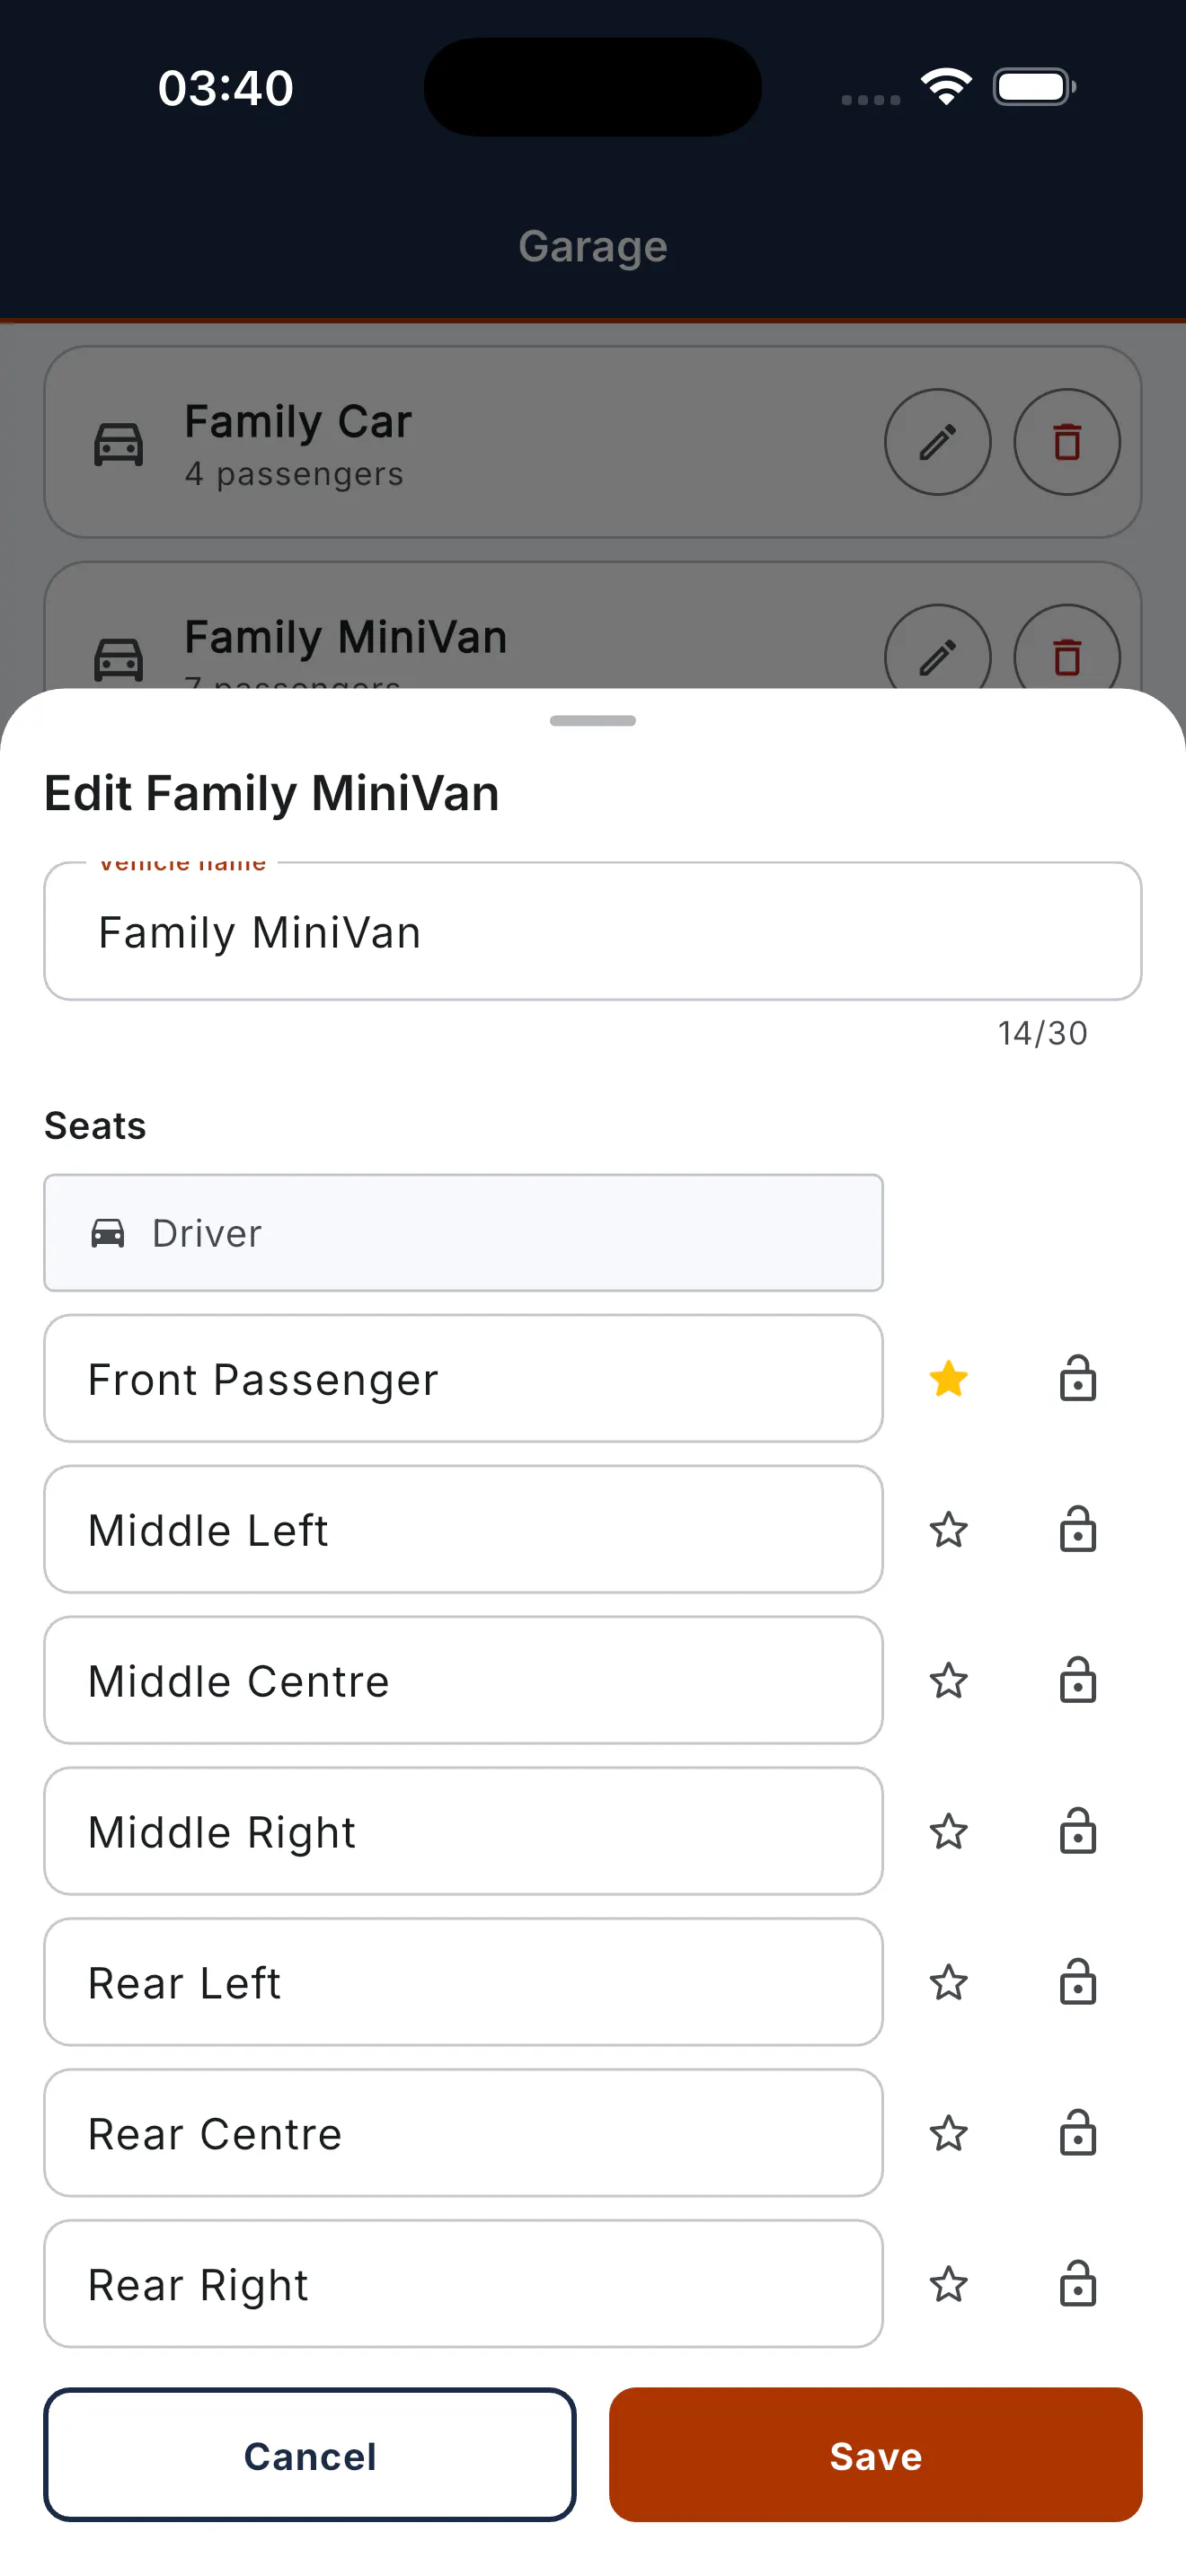Edit the Rear Left seat name field
1186x2576 pixels.
point(463,1982)
